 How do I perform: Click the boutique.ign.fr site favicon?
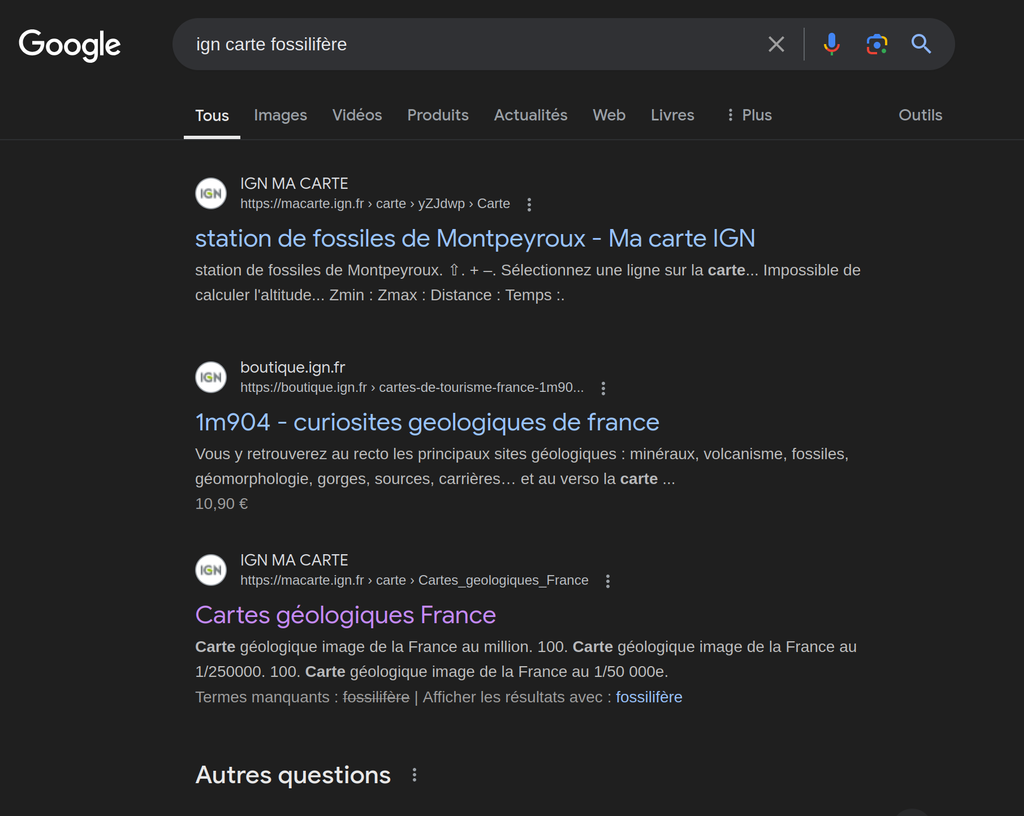(x=211, y=377)
